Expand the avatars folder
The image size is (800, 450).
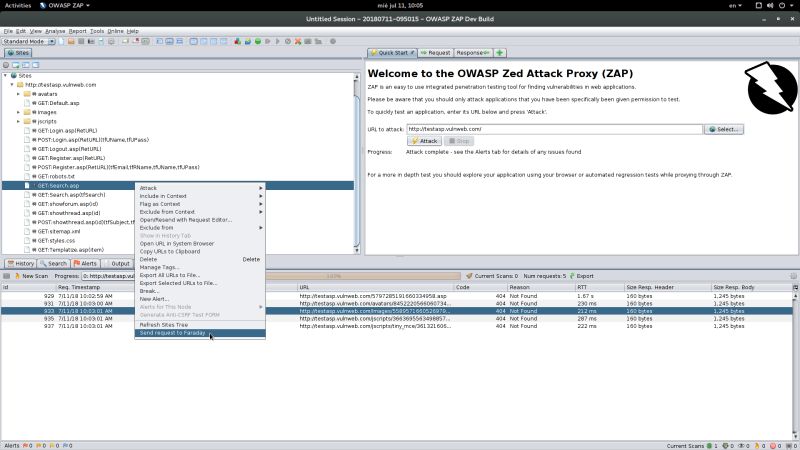coord(18,94)
